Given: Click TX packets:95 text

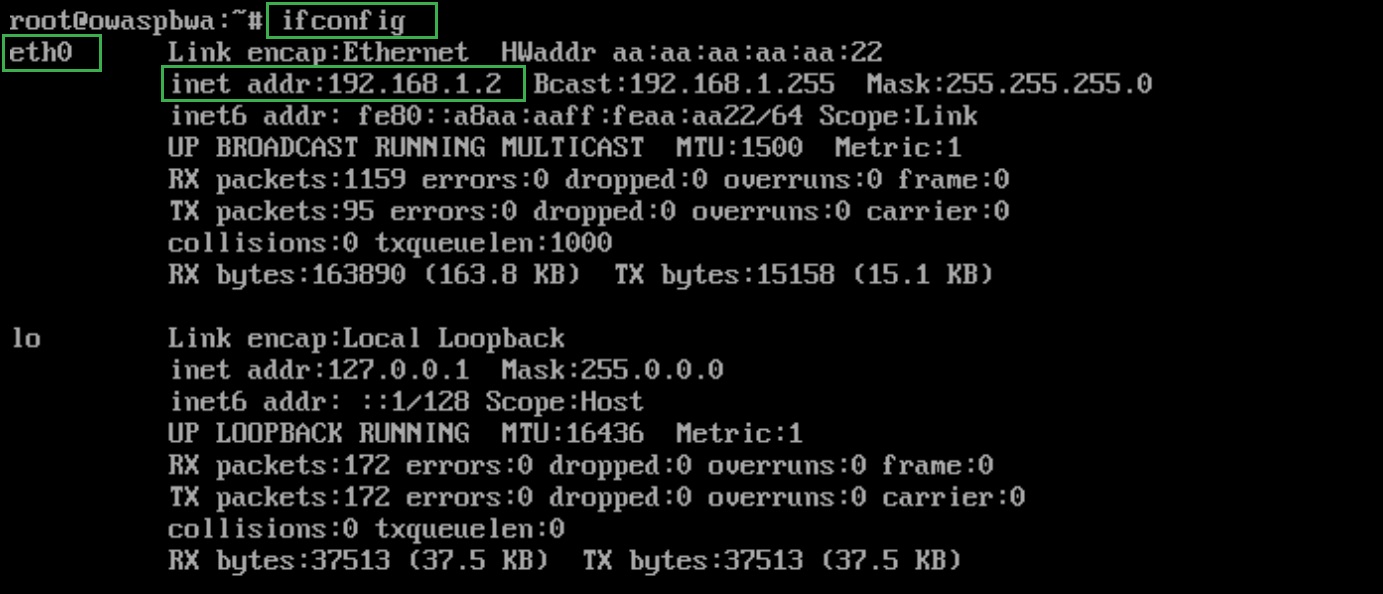Looking at the screenshot, I should pos(271,212).
